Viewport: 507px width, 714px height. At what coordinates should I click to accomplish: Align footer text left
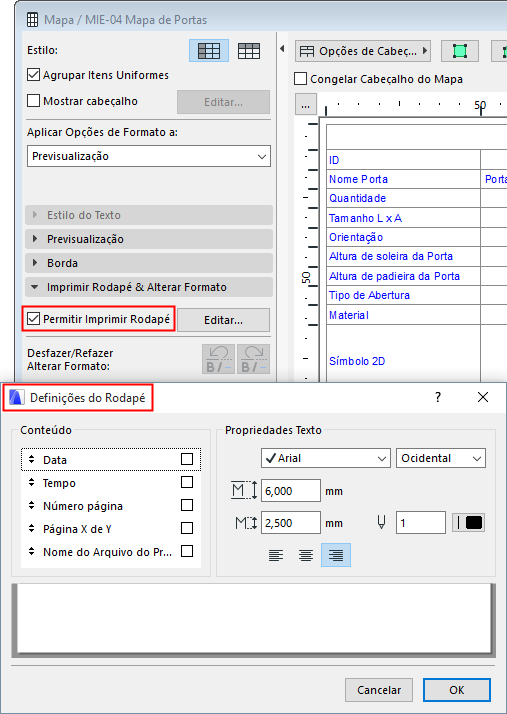click(x=276, y=555)
